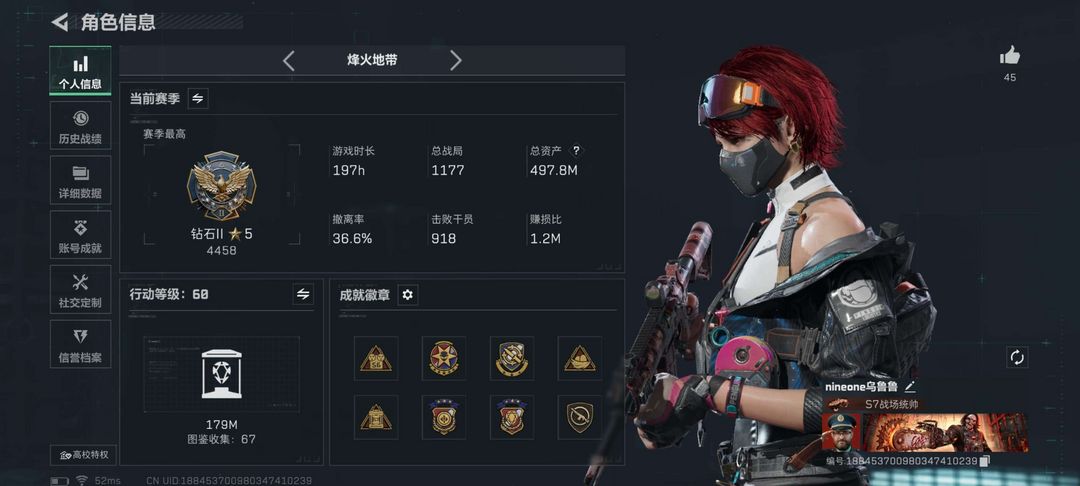Click the back arrow beside 角色信息
The height and width of the screenshot is (486, 1080).
pyautogui.click(x=60, y=22)
